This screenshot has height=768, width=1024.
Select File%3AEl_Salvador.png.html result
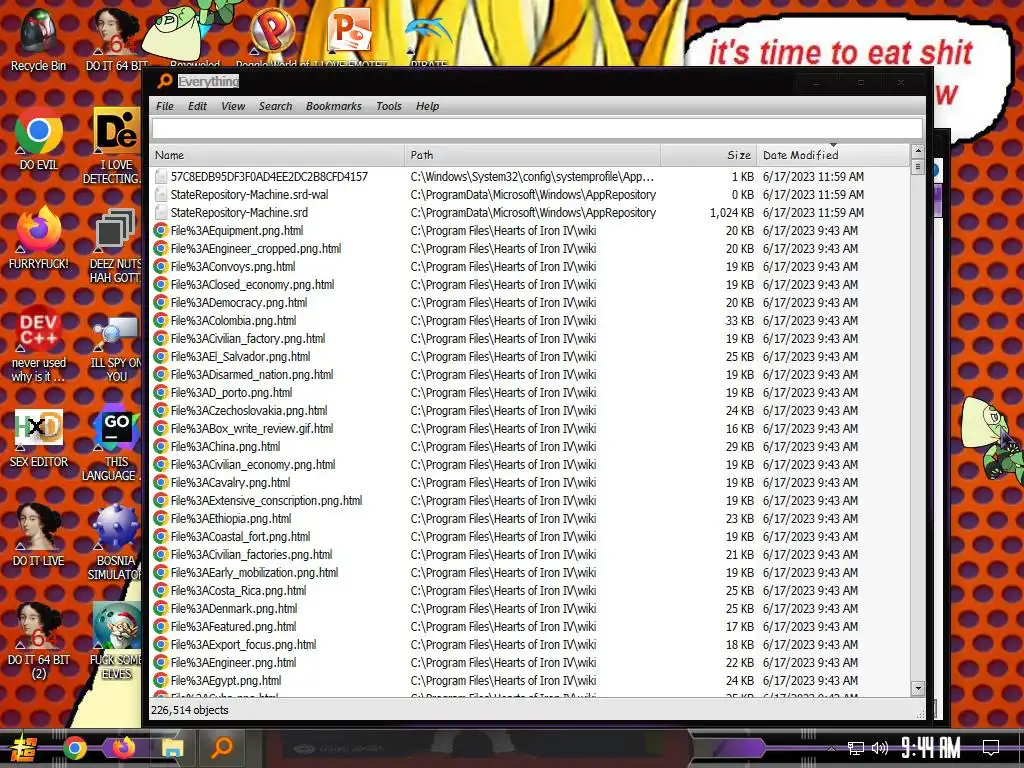pos(530,357)
